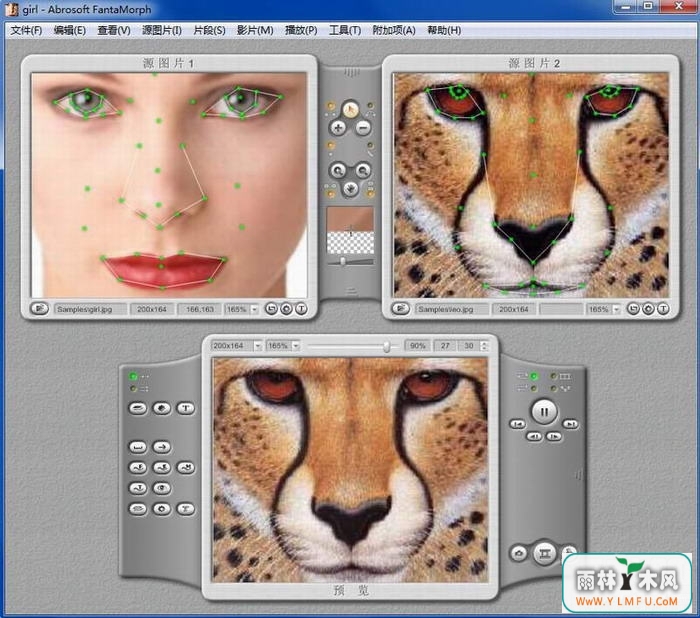Open the 帮助(H) menu

(x=444, y=30)
